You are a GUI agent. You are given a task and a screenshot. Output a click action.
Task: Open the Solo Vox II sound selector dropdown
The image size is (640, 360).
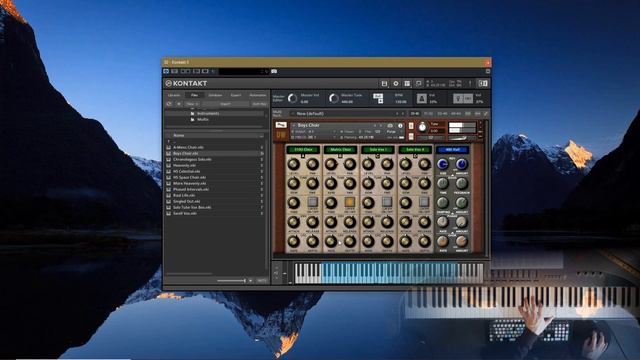coord(415,150)
